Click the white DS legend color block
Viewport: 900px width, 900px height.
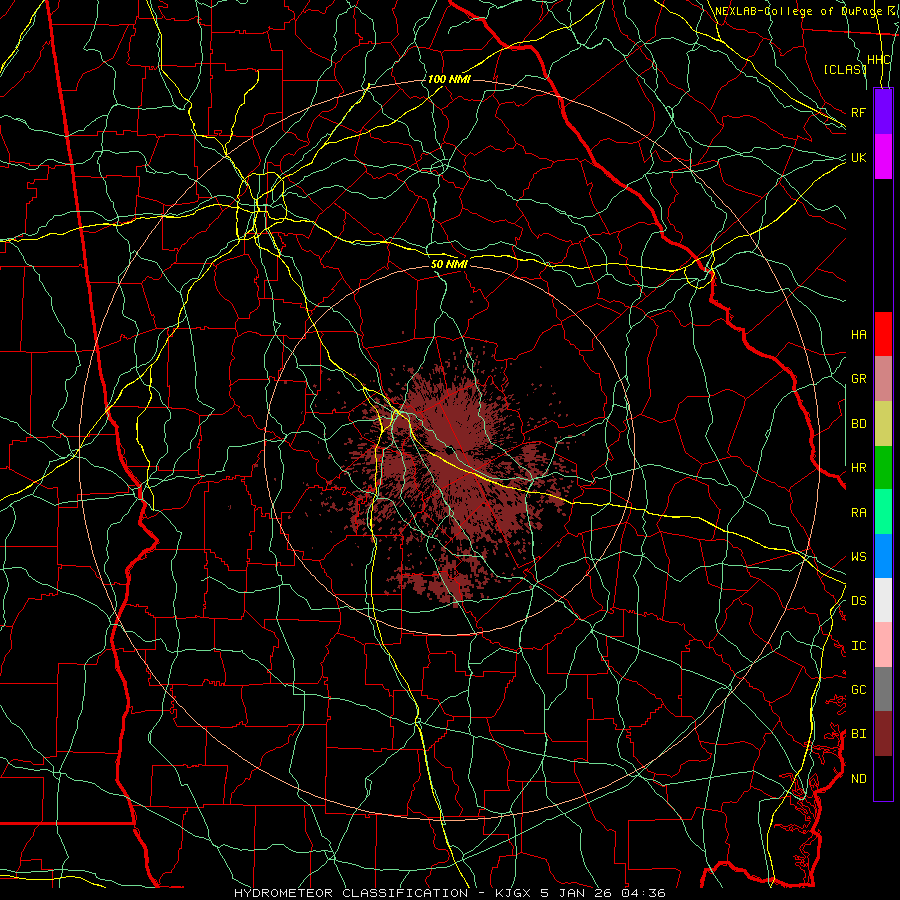(x=883, y=600)
